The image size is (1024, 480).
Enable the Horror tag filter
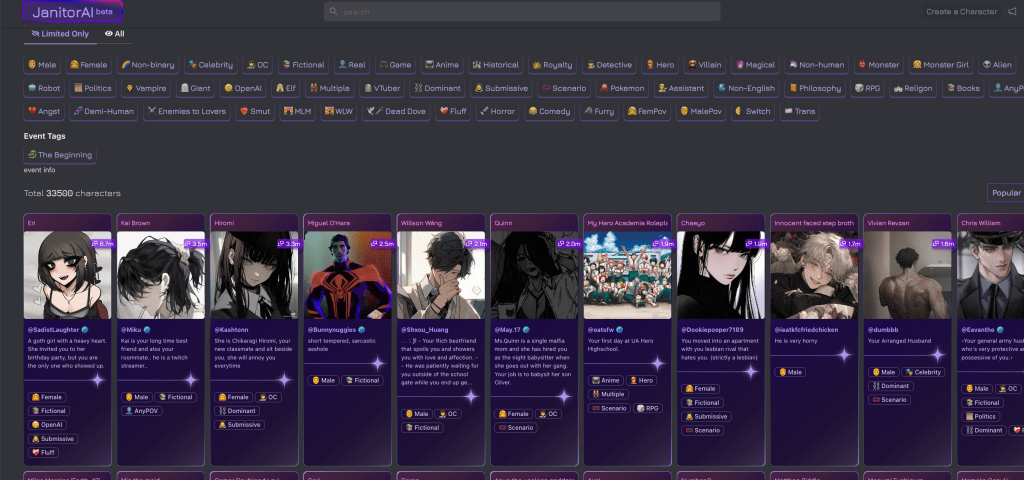click(x=497, y=111)
